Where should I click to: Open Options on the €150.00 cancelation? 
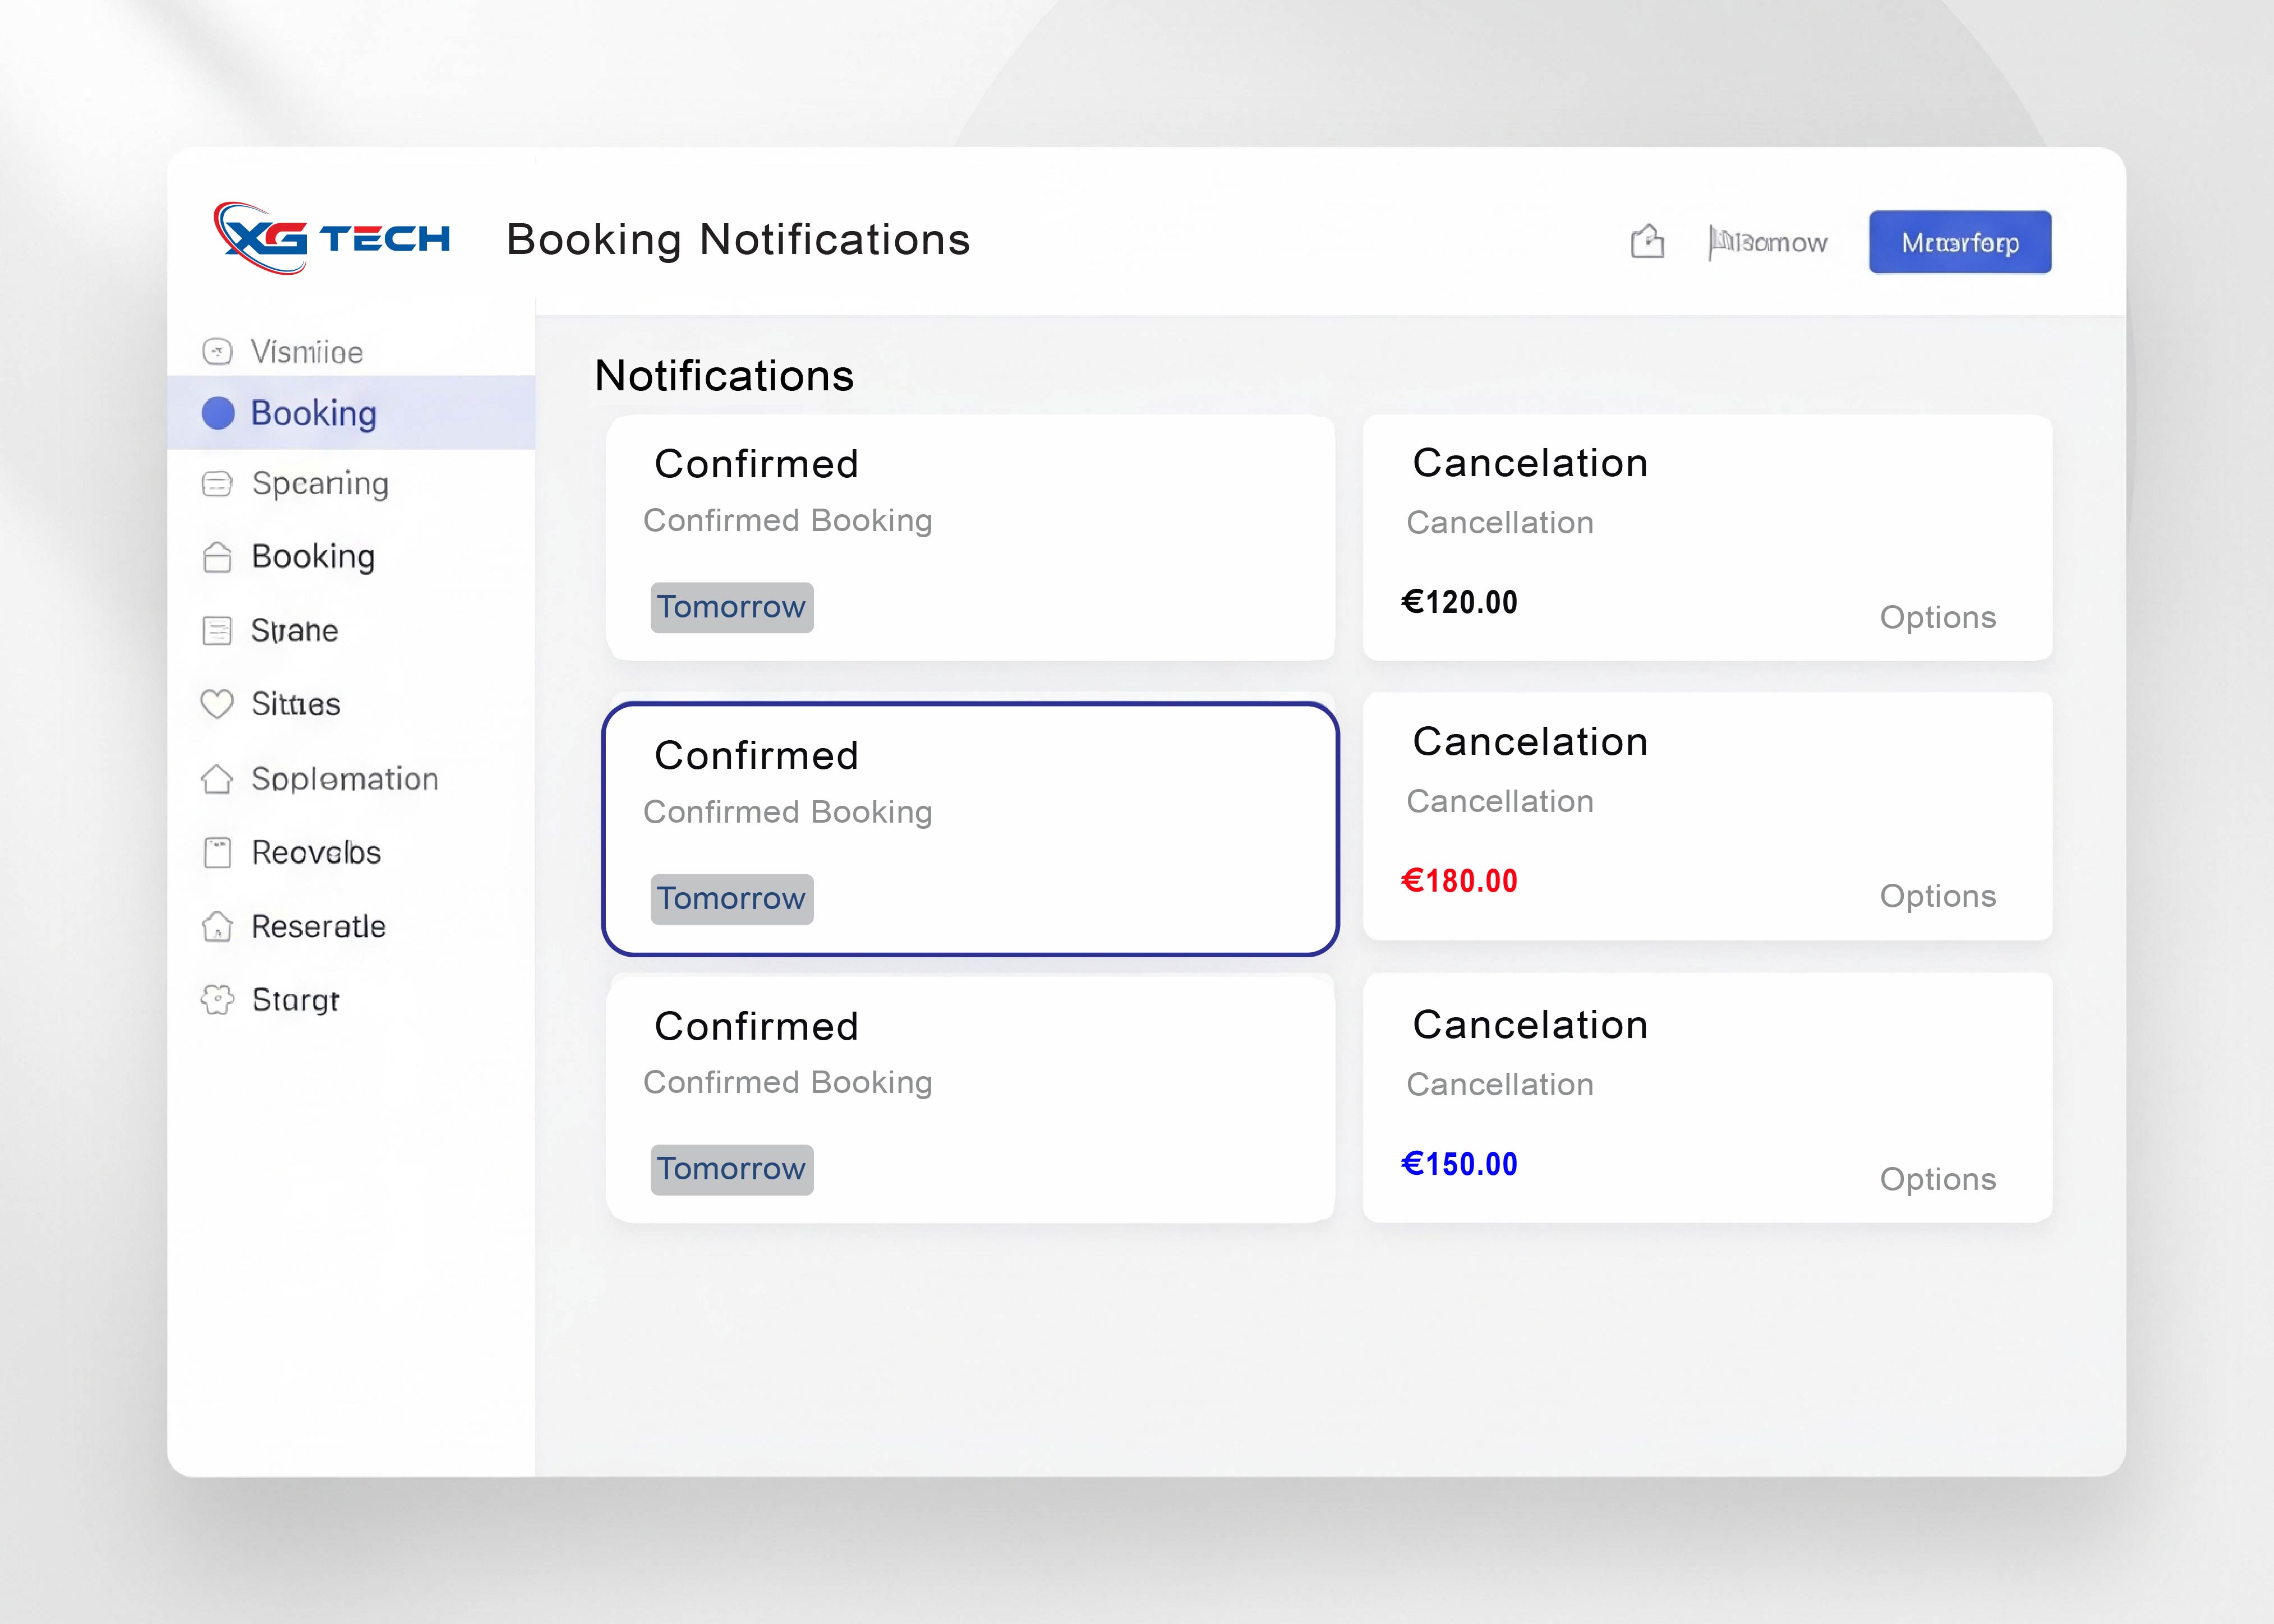tap(1937, 1180)
